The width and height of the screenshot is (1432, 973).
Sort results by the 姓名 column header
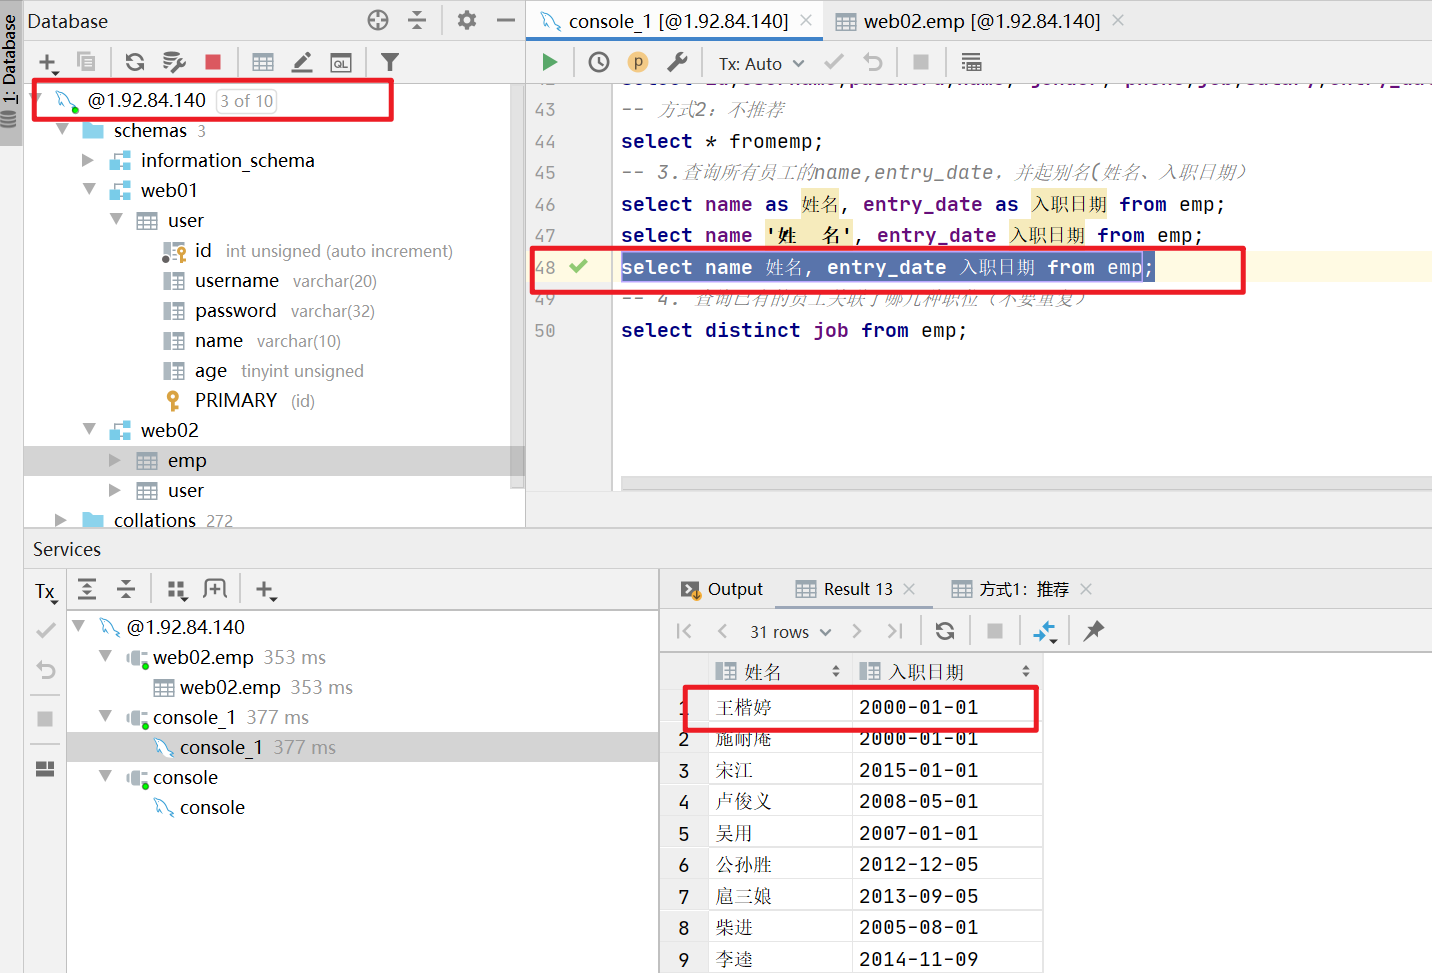click(763, 672)
